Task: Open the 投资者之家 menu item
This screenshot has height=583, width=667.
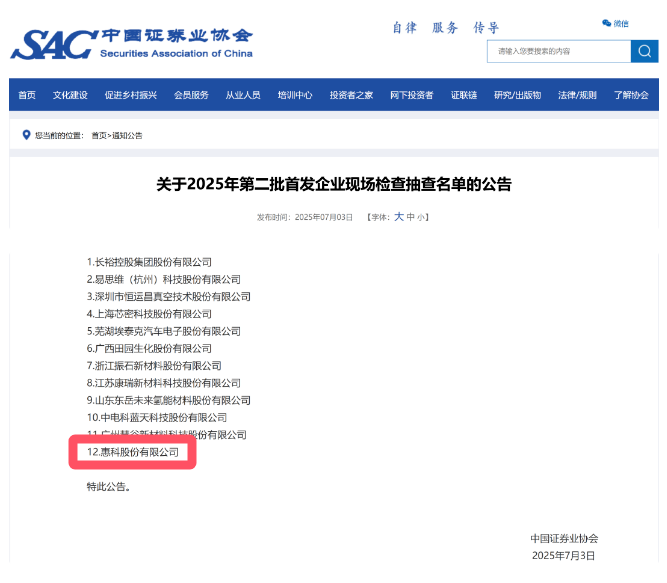Action: click(351, 95)
